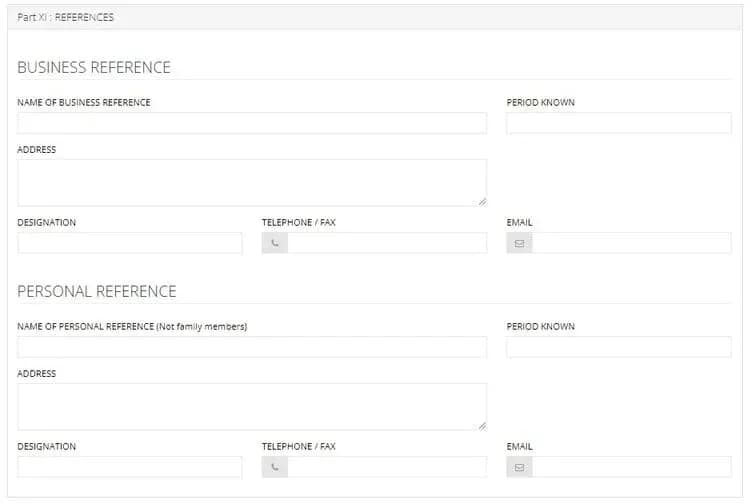Focus the Name of Personal Reference field
This screenshot has height=504, width=751.
[x=252, y=347]
